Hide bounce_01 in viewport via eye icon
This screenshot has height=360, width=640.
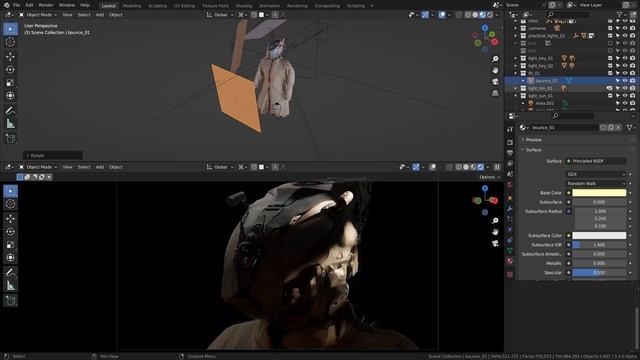pyautogui.click(x=625, y=81)
